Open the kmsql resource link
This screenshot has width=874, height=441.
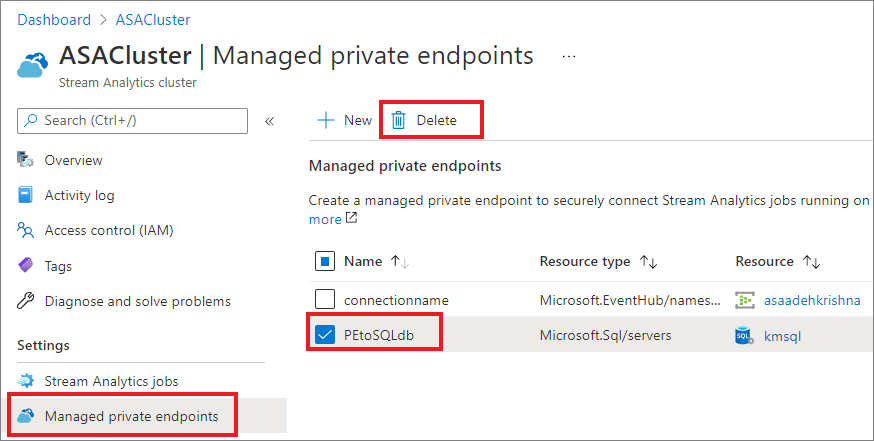[784, 336]
